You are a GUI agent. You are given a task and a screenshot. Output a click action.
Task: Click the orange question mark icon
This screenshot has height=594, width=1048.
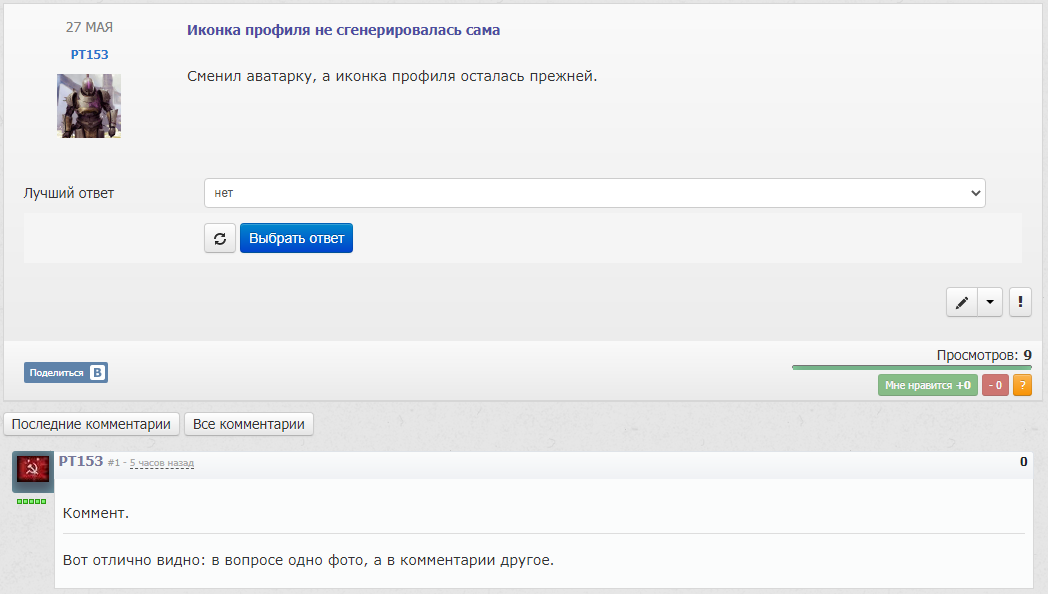click(x=1022, y=385)
